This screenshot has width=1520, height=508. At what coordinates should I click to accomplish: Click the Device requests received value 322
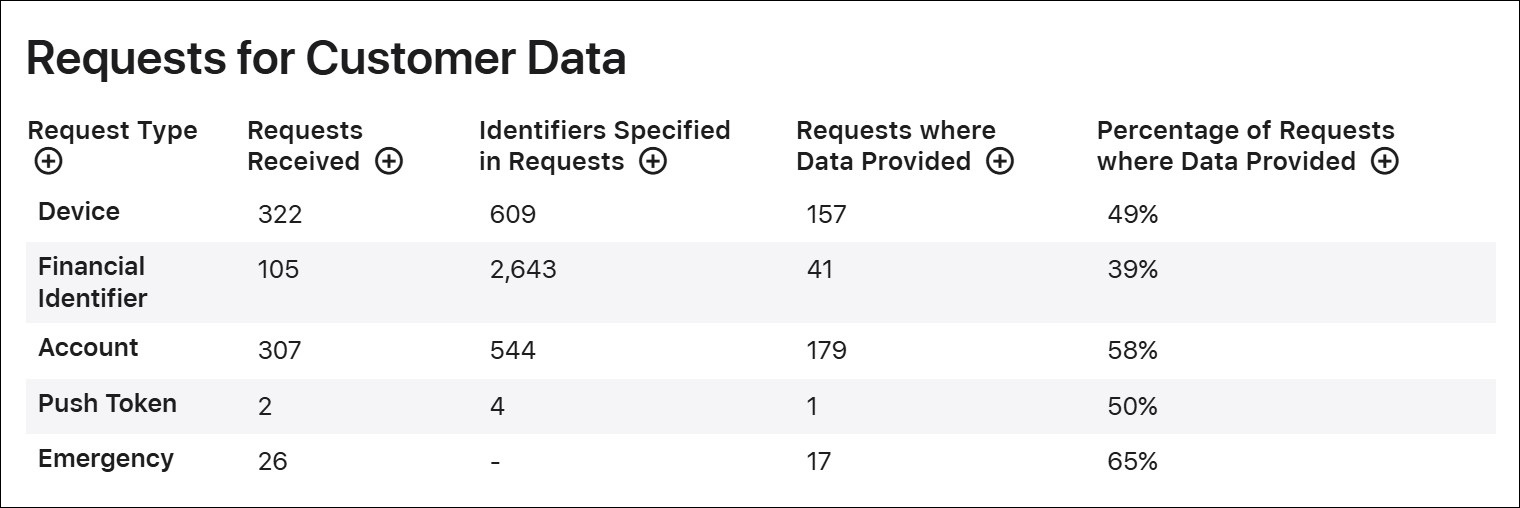pyautogui.click(x=280, y=214)
